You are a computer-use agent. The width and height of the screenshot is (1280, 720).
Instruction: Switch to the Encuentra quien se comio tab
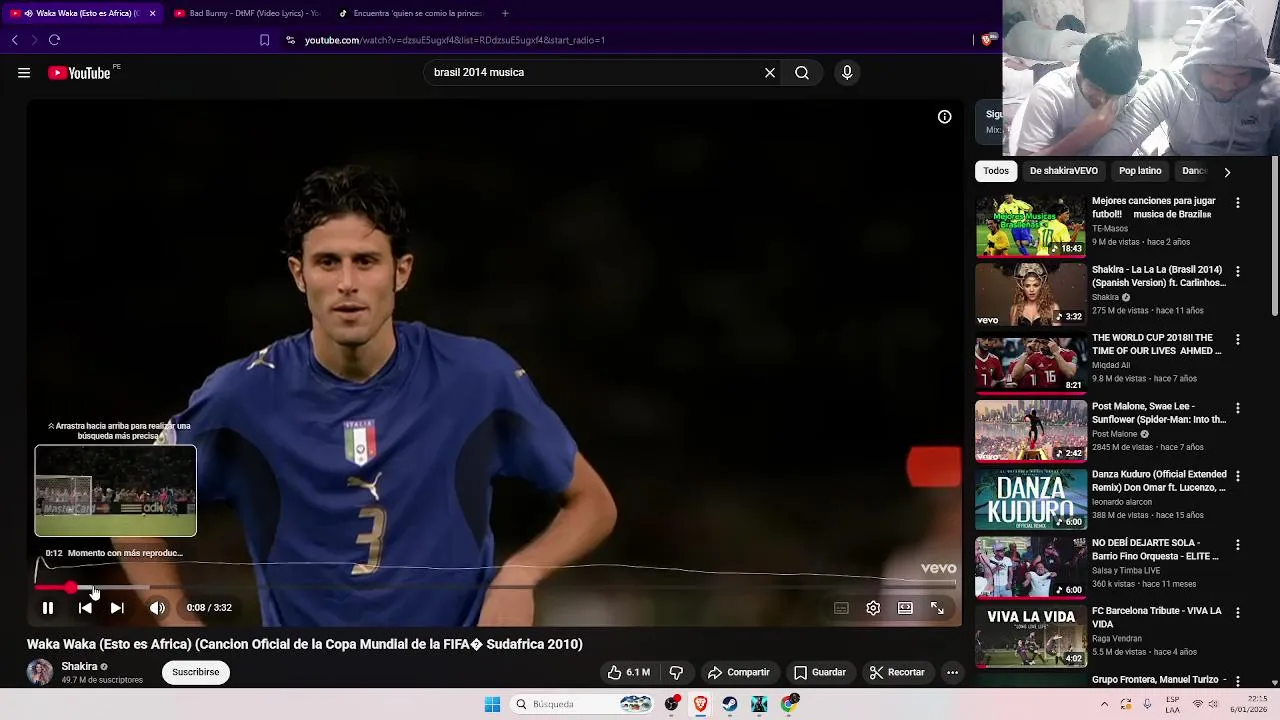(412, 13)
